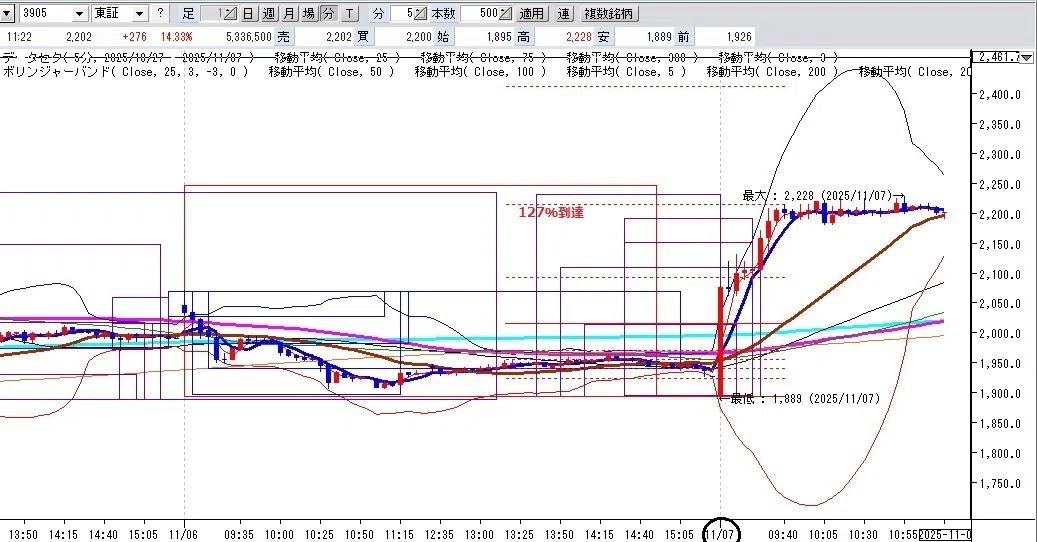Viewport: 1037px width, 542px height.
Task: Select the 移動平均( Close, 50 ) legend entry
Action: pos(331,72)
